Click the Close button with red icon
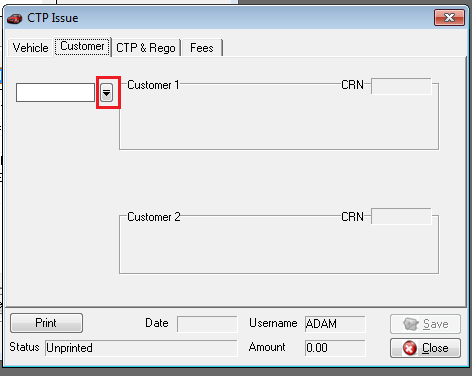Image resolution: width=472 pixels, height=376 pixels. [425, 348]
